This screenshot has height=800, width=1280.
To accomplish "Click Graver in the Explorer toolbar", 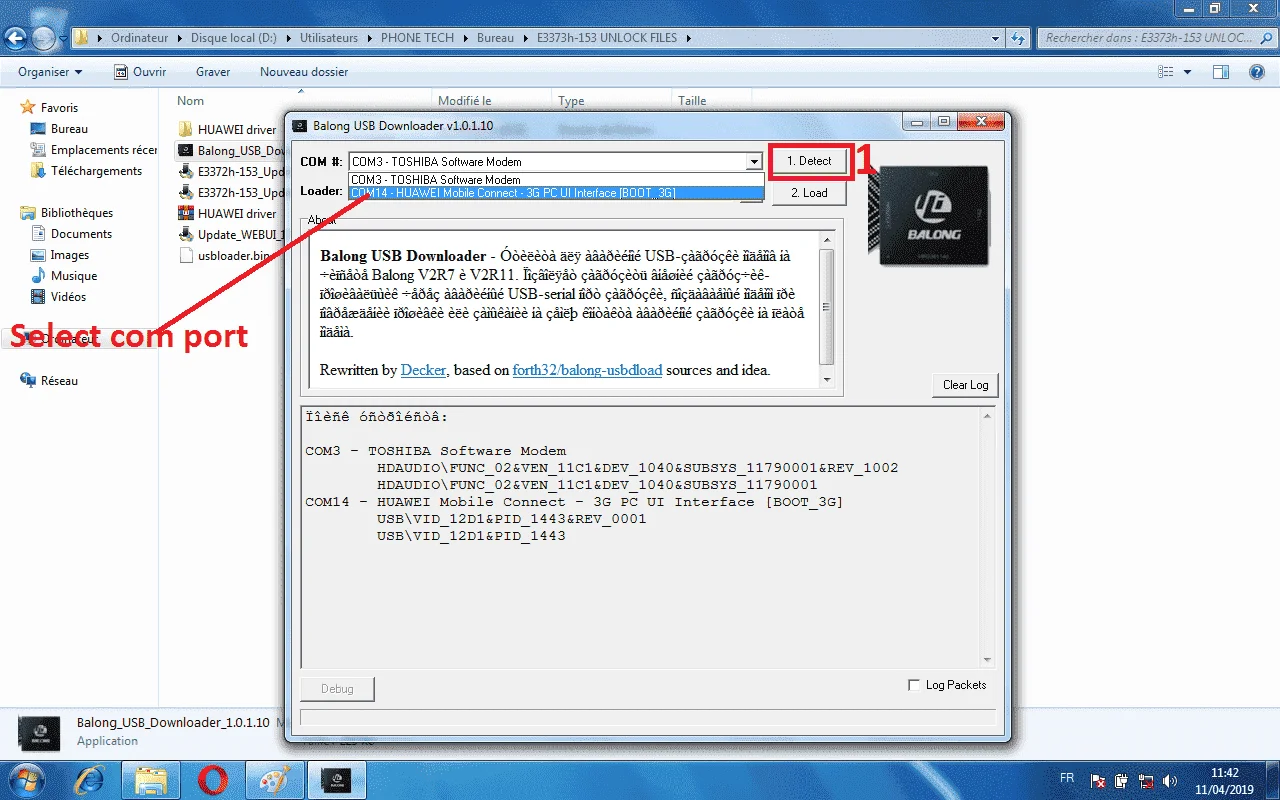I will (x=213, y=72).
